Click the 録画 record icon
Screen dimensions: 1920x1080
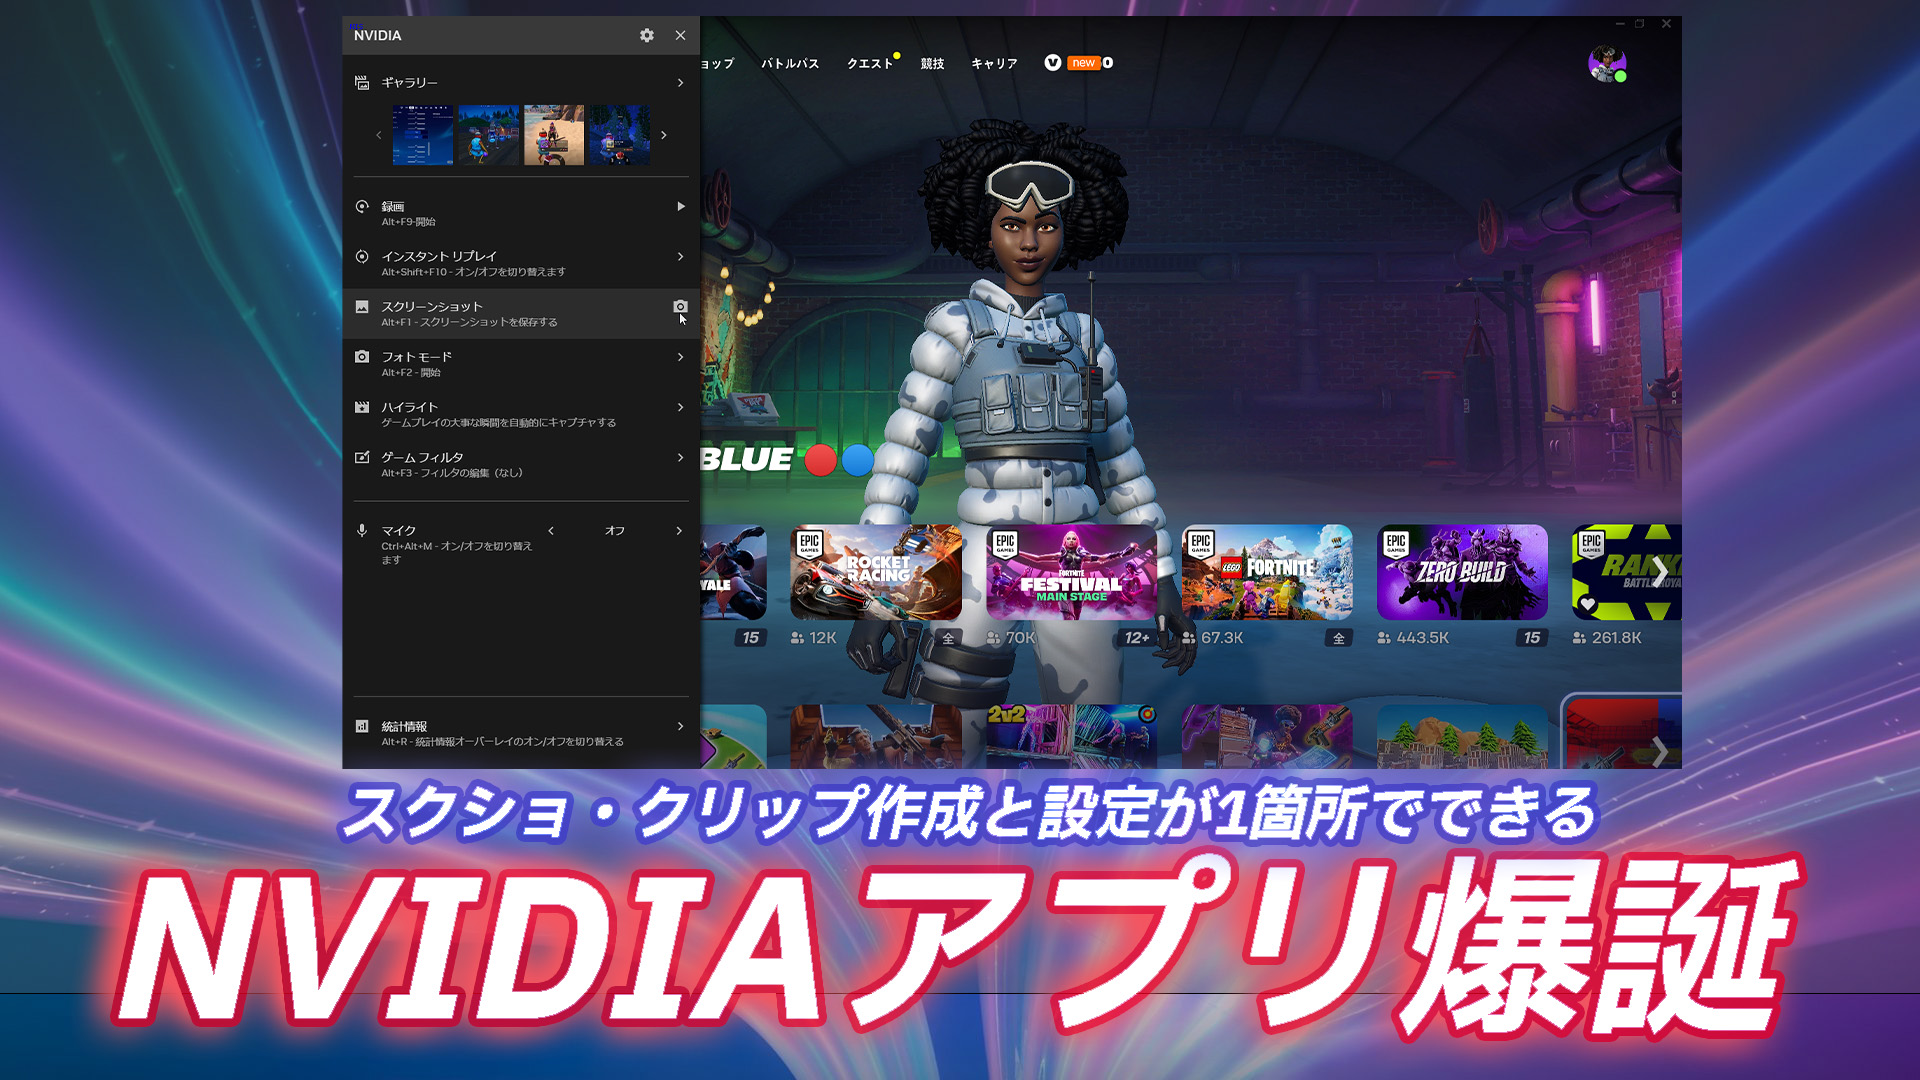pos(362,206)
